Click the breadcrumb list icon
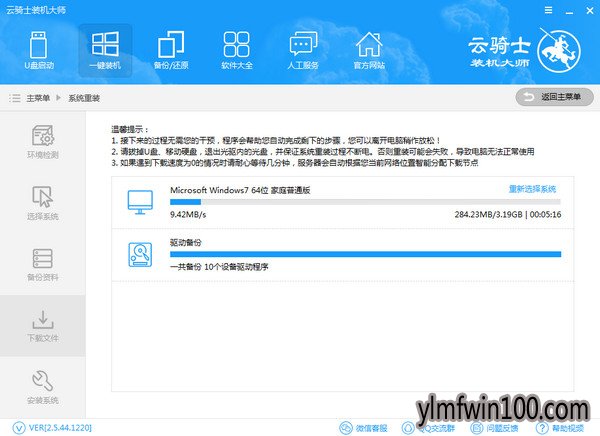The height and width of the screenshot is (436, 600). pyautogui.click(x=15, y=98)
